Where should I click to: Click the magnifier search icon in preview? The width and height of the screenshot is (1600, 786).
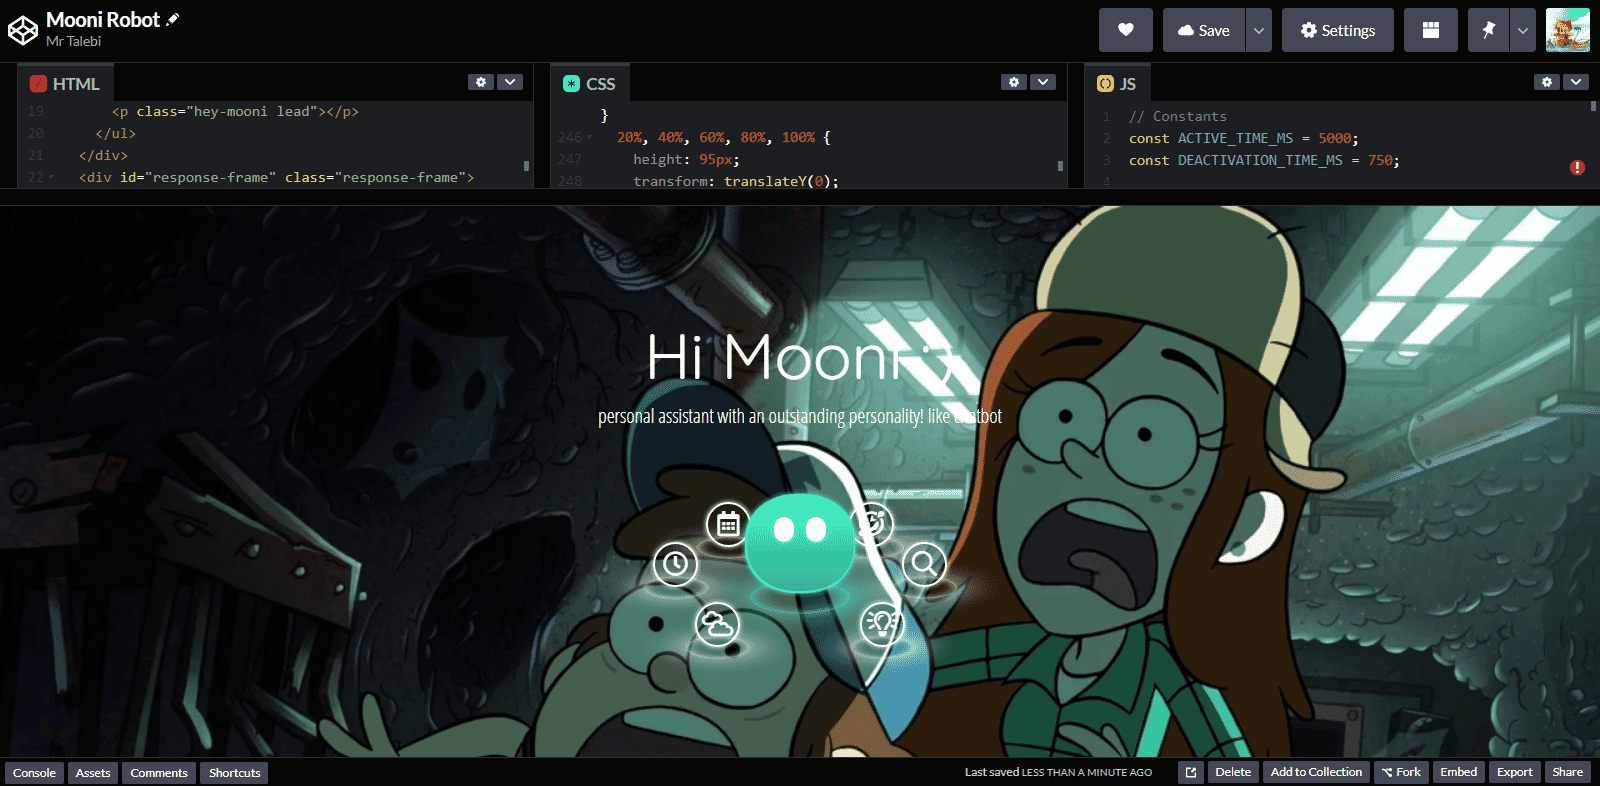[x=924, y=564]
